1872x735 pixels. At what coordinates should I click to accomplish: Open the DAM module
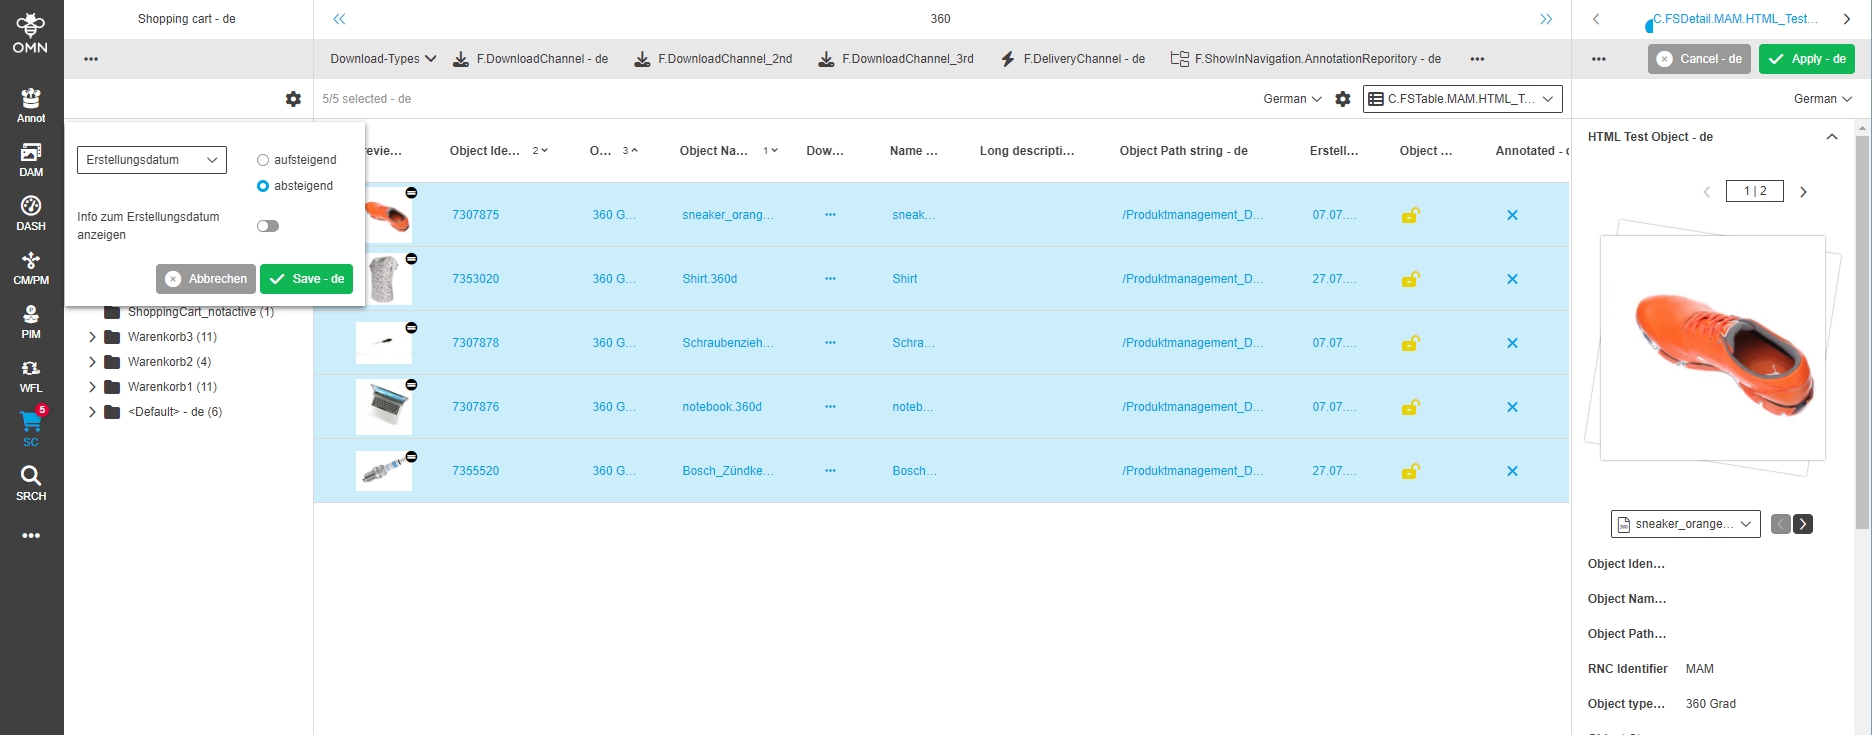point(31,159)
